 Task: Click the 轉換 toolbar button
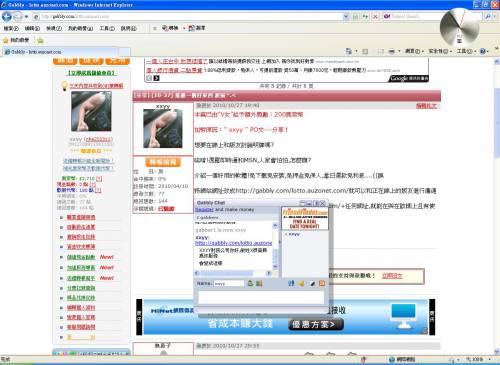[170, 28]
